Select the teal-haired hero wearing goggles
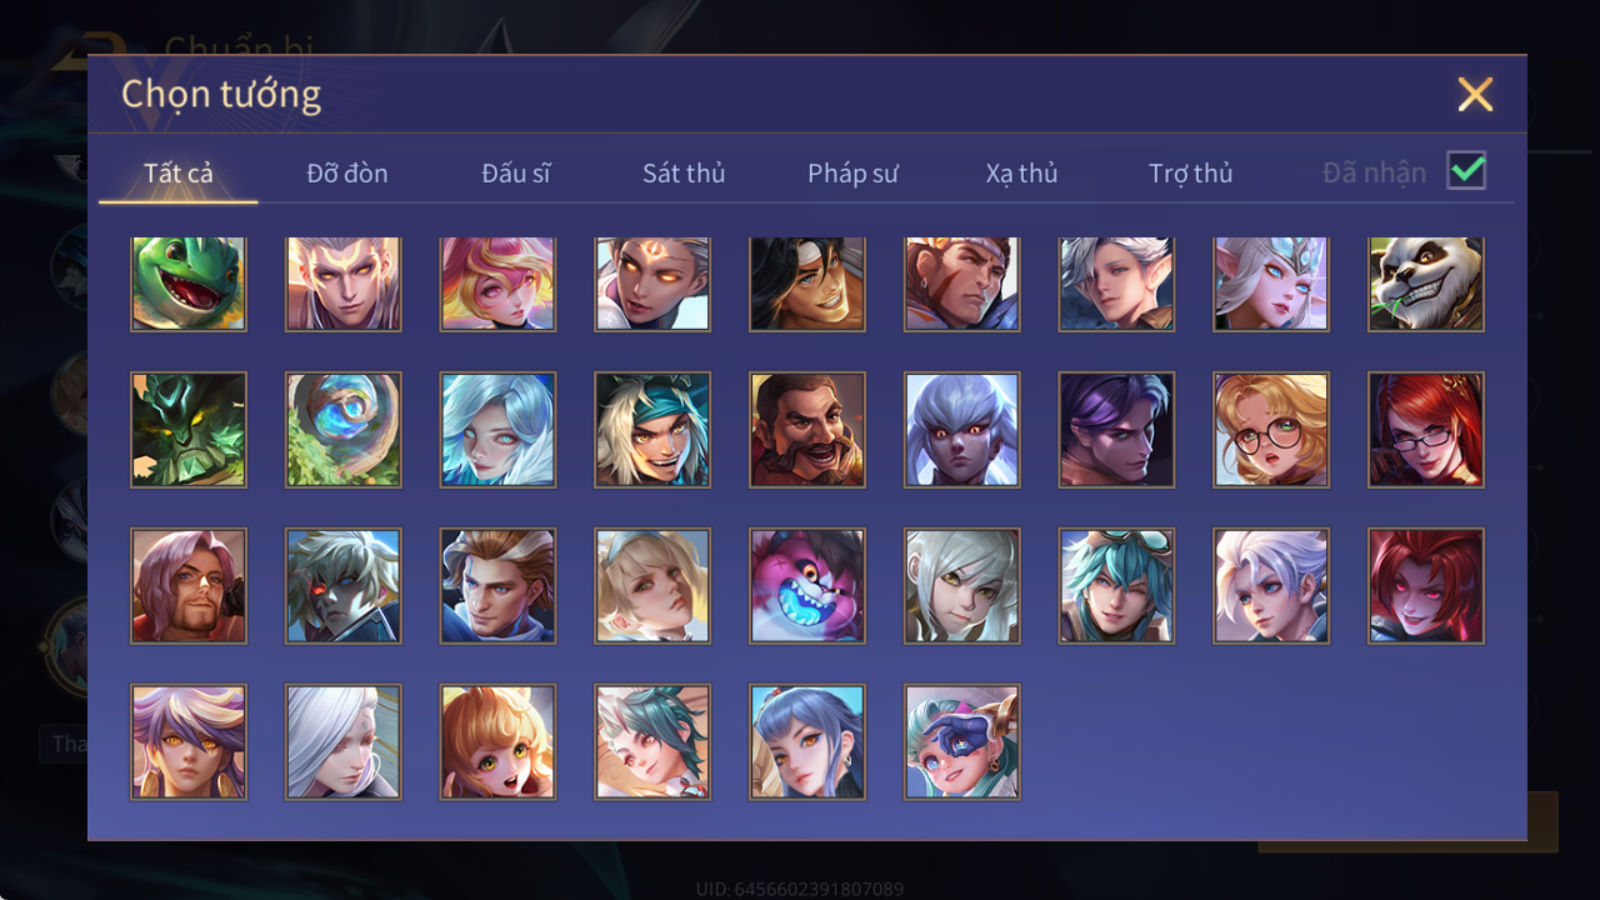 click(x=1116, y=586)
